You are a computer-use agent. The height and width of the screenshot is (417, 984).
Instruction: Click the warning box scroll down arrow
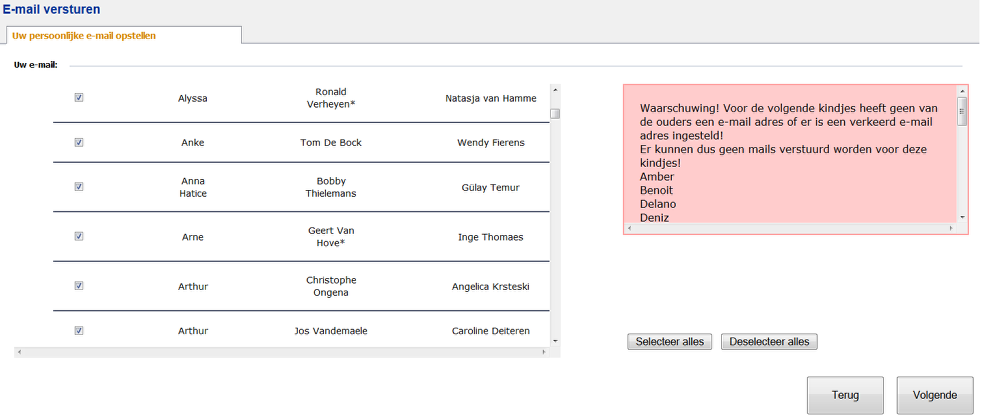tap(962, 217)
